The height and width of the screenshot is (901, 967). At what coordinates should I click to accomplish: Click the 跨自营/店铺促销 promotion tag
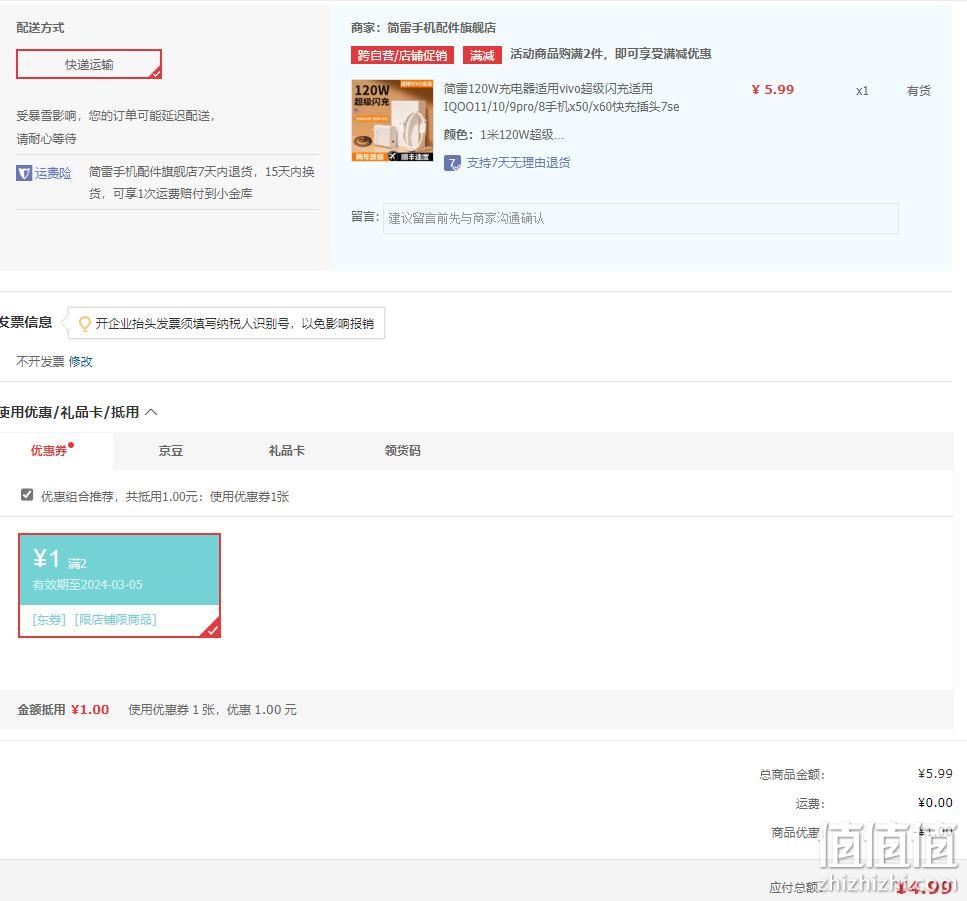[402, 56]
